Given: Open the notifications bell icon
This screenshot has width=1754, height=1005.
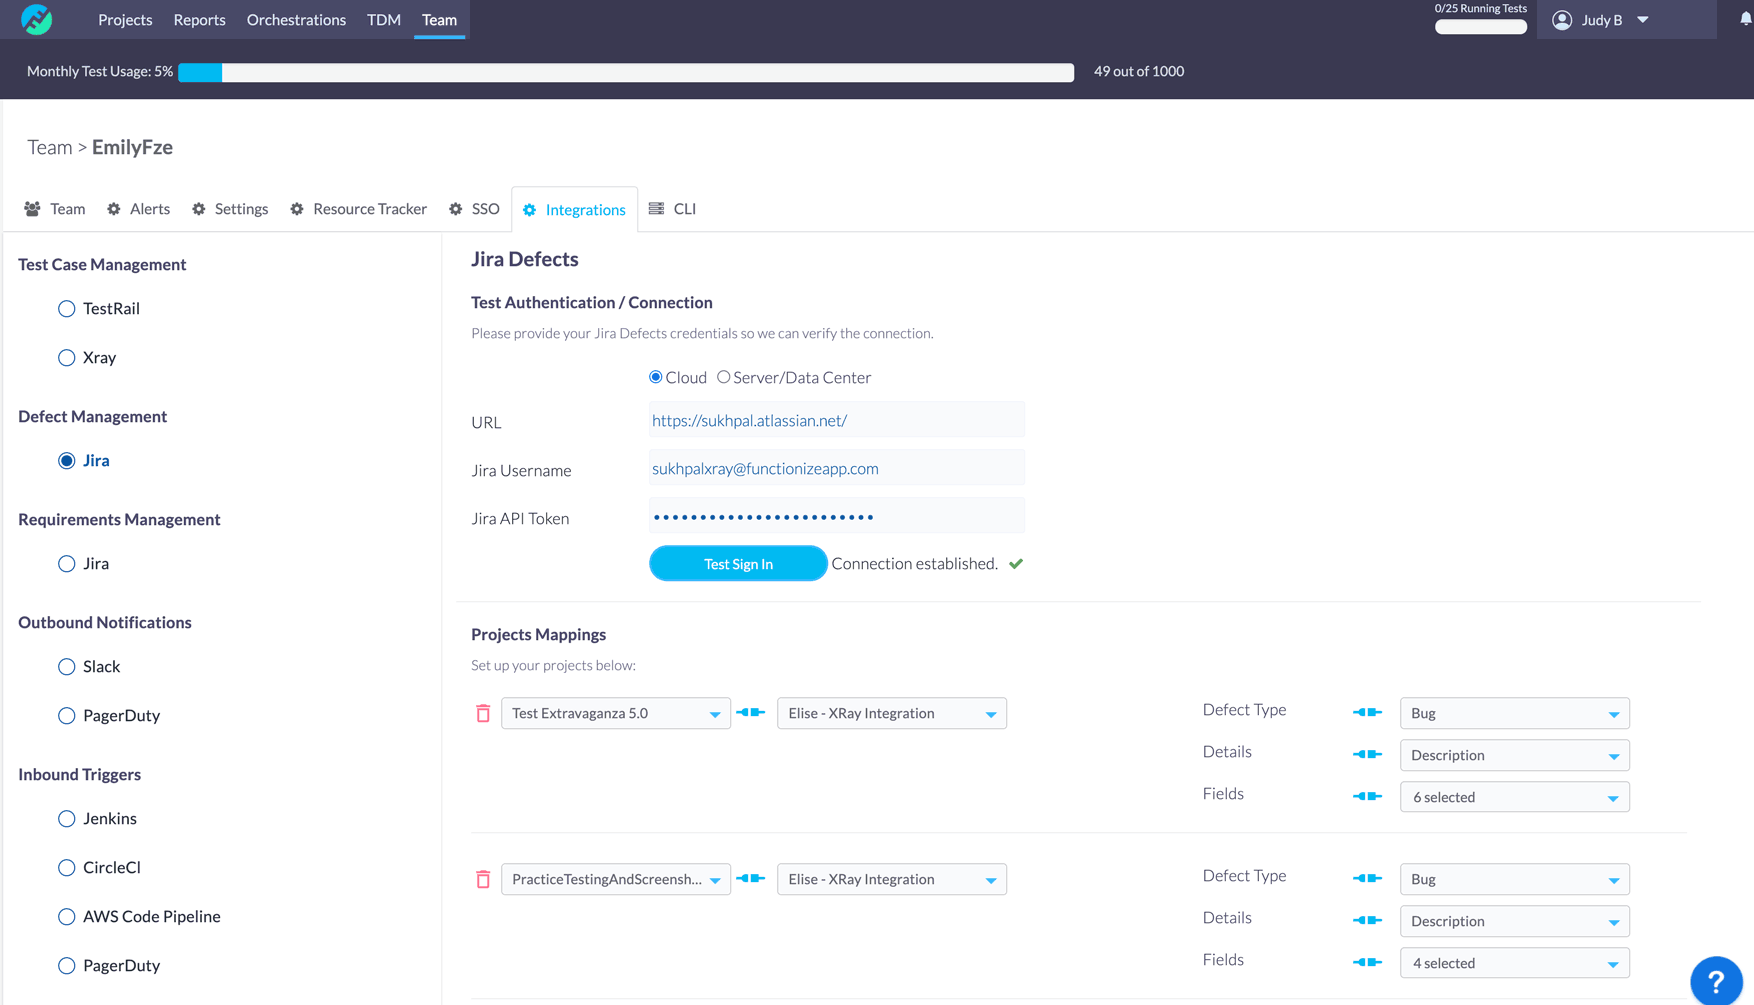Looking at the screenshot, I should pos(1746,19).
